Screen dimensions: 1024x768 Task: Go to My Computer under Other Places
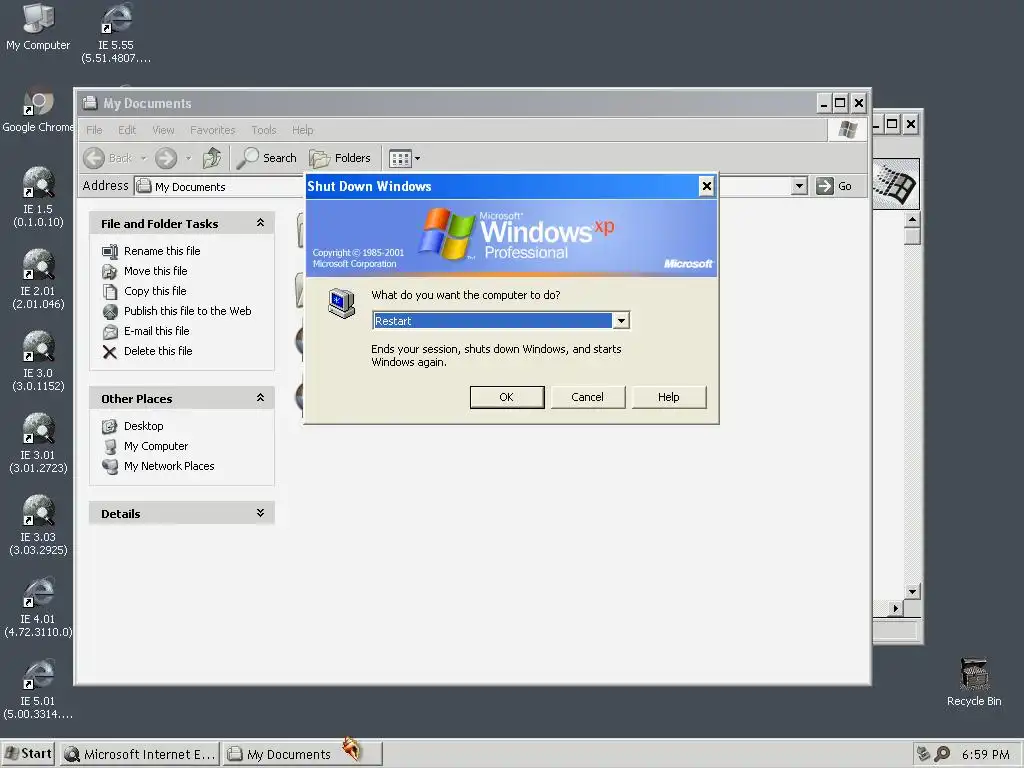(146, 446)
